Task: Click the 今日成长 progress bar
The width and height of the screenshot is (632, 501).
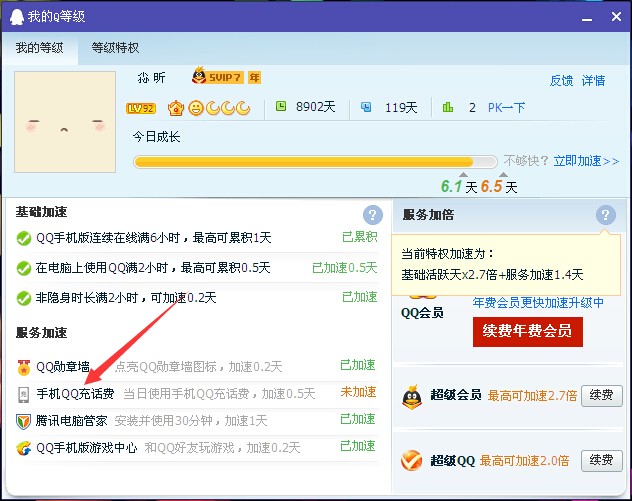Action: pos(314,161)
